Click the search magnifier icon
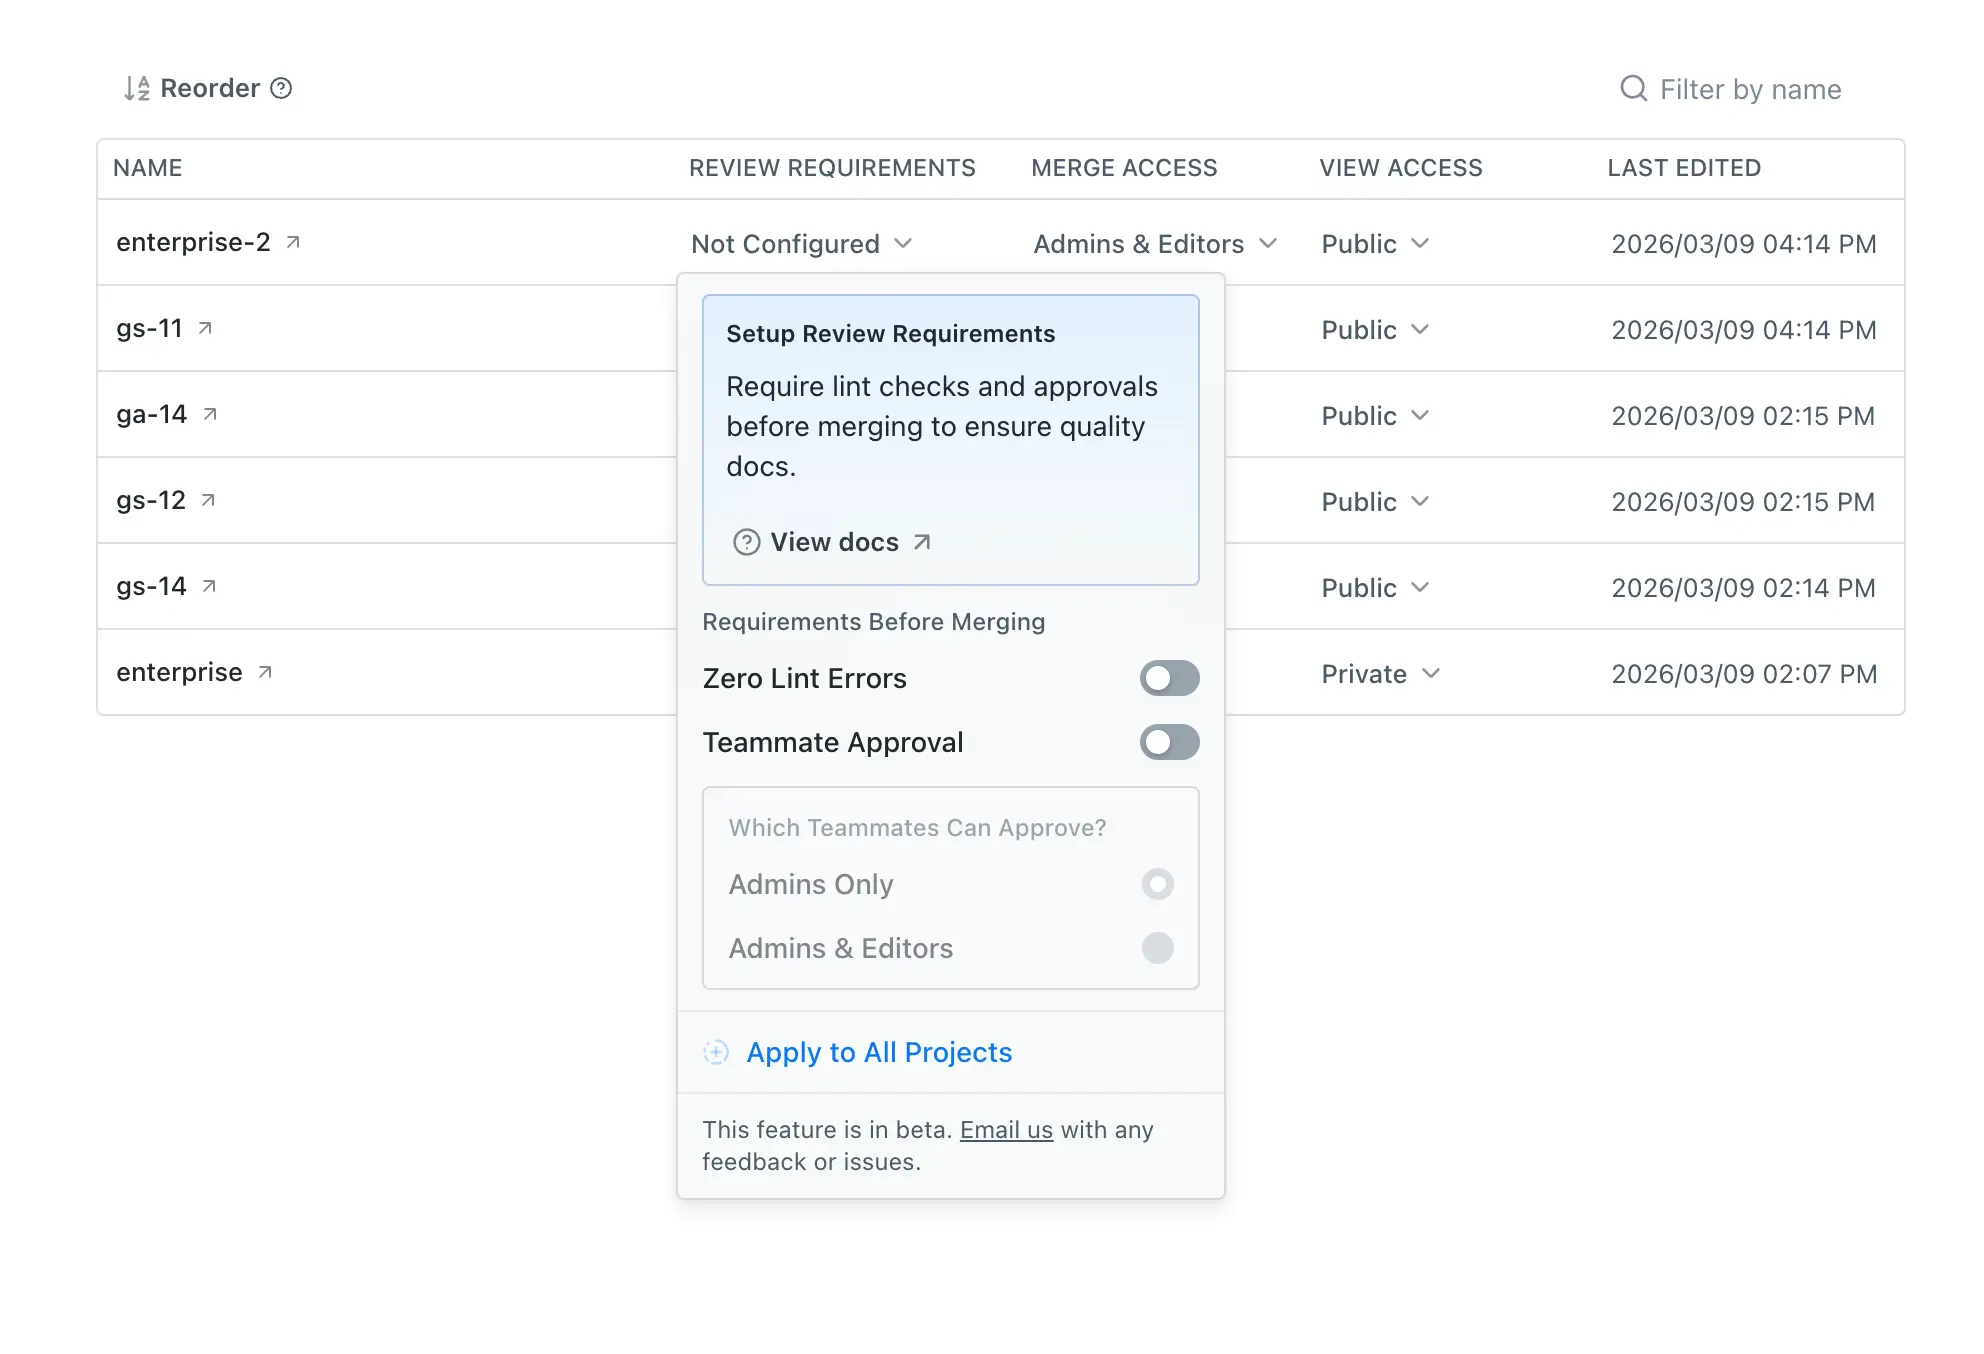The width and height of the screenshot is (1984, 1354). pos(1633,89)
